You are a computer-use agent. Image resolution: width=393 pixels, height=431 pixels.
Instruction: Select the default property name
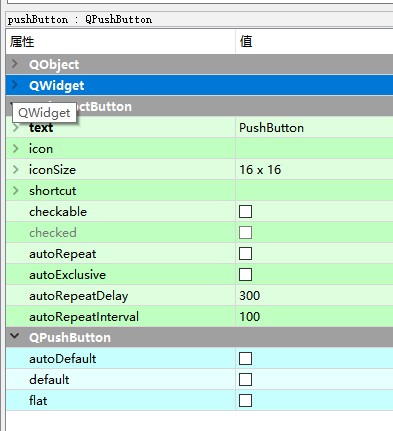click(49, 380)
